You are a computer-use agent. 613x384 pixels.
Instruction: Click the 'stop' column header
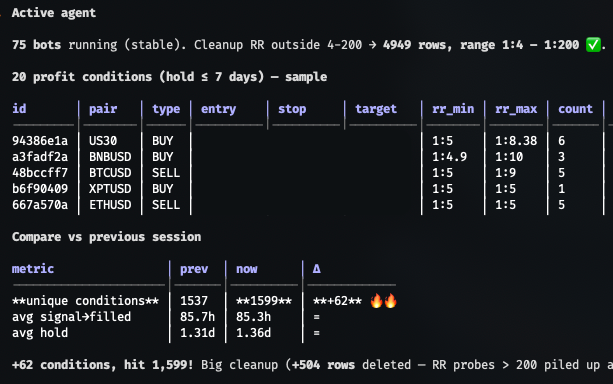tap(292, 109)
